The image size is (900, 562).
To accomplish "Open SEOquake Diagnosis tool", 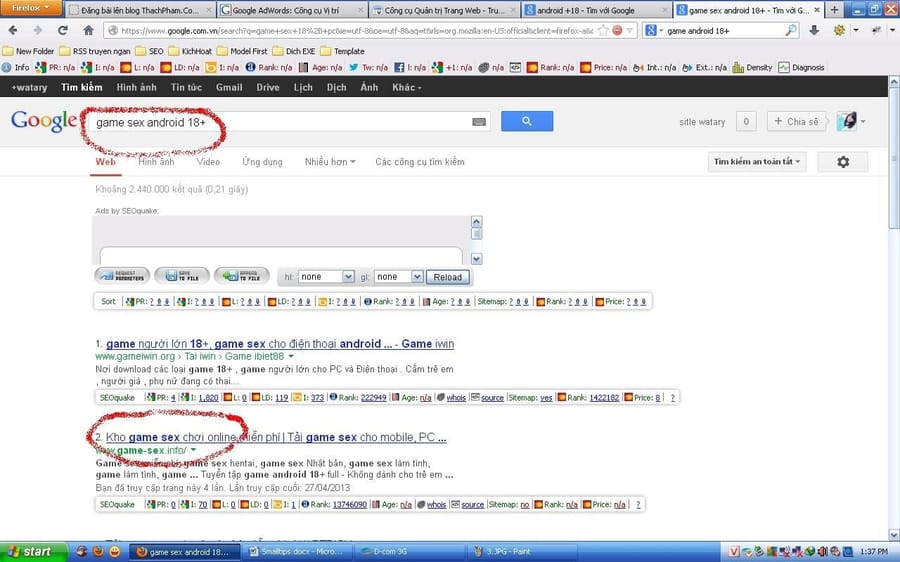I will pos(801,67).
